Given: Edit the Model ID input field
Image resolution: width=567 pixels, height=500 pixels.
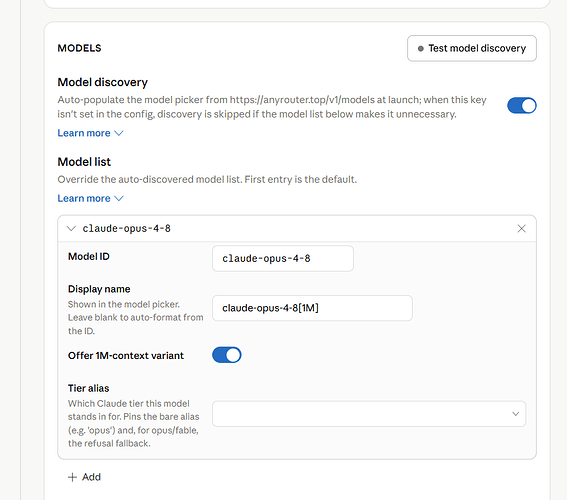Looking at the screenshot, I should coord(283,258).
